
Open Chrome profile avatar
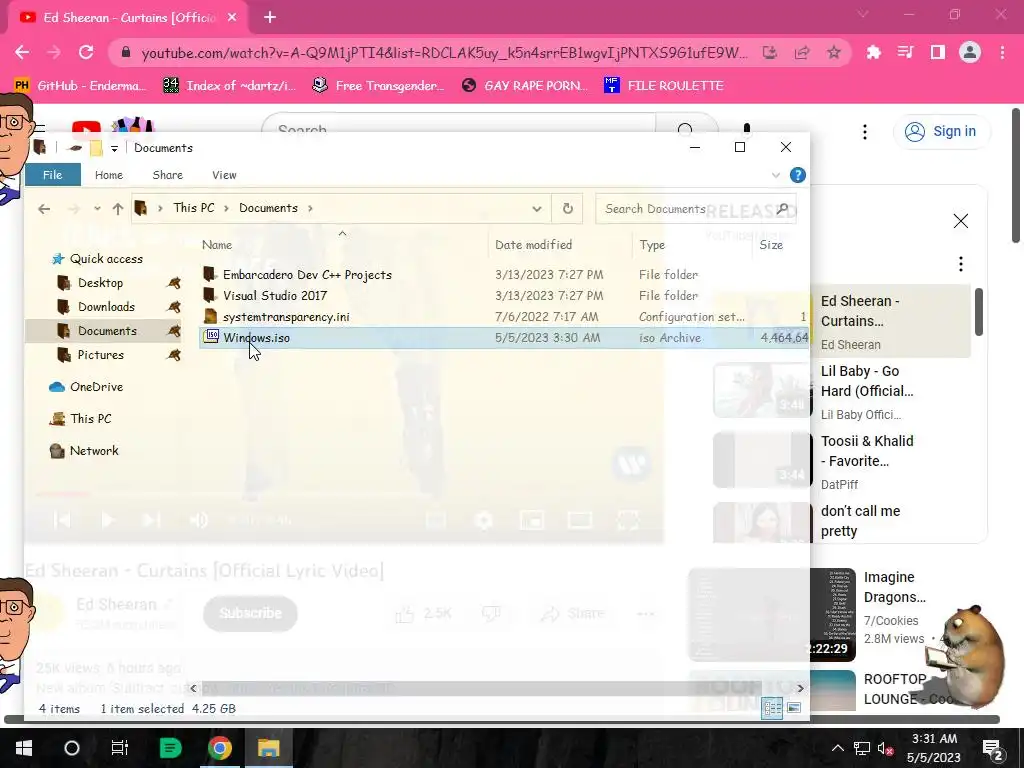tap(970, 52)
